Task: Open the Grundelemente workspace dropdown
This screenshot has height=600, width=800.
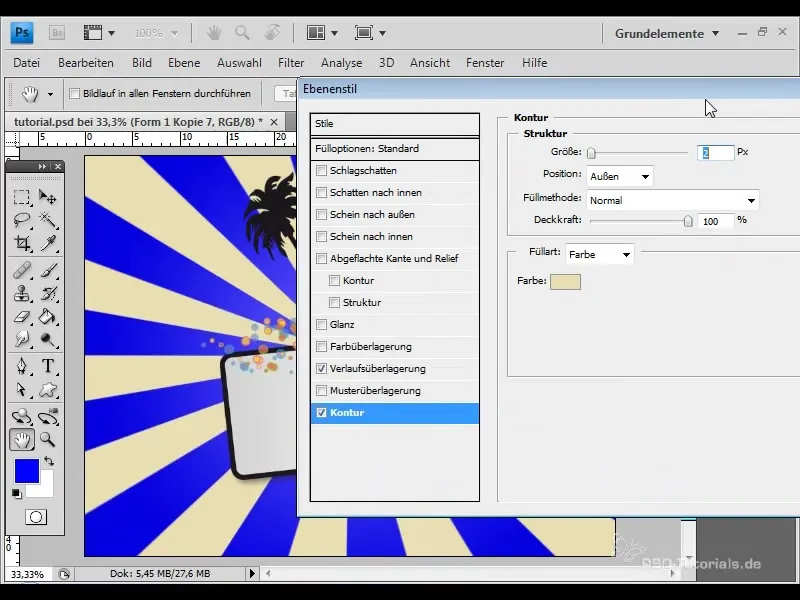Action: click(x=667, y=34)
